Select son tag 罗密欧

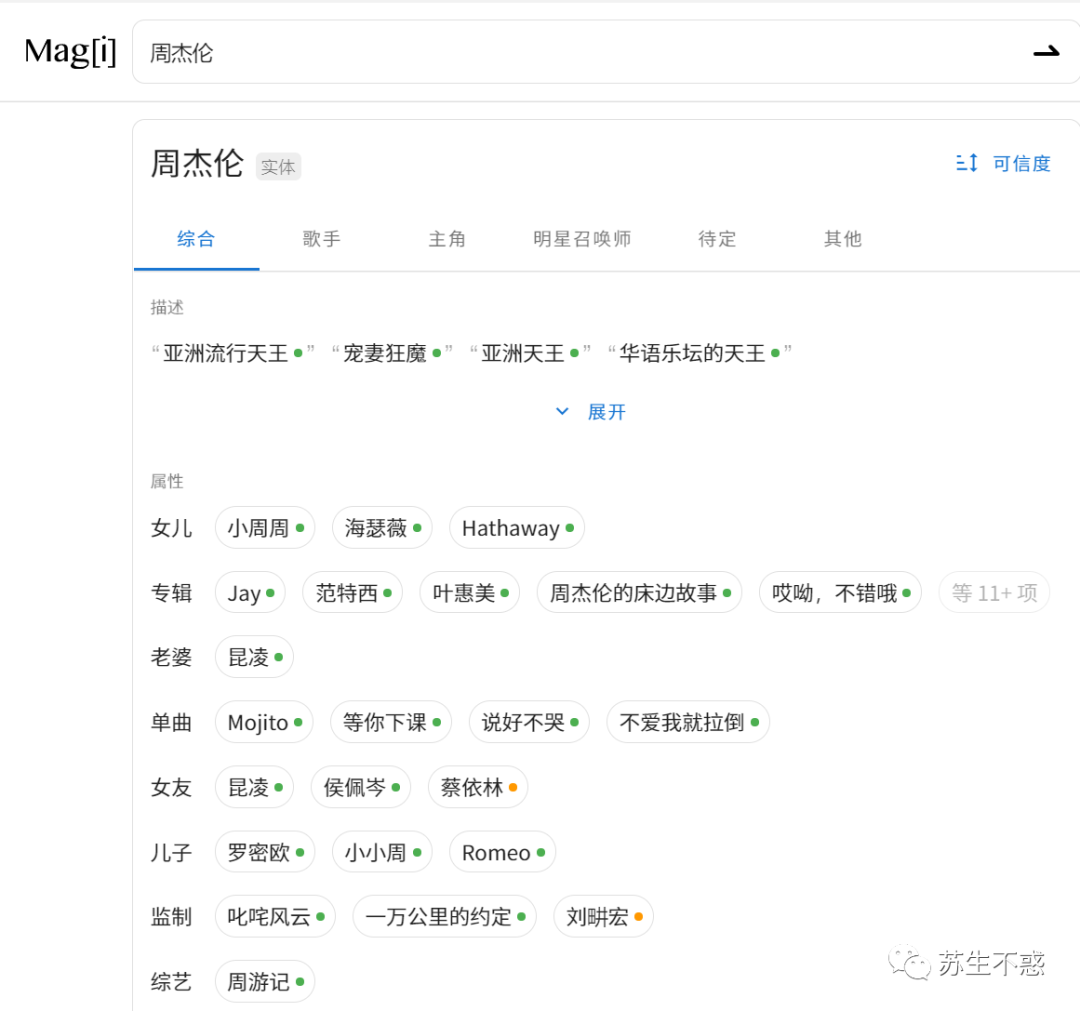click(x=265, y=853)
